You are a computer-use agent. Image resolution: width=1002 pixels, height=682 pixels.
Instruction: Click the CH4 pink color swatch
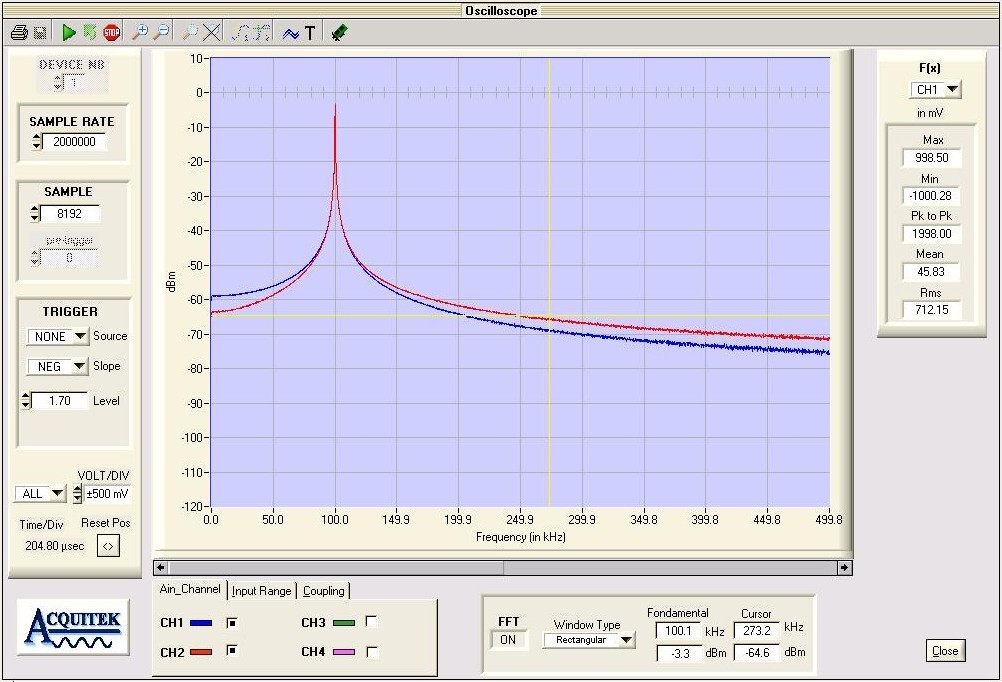(x=344, y=652)
